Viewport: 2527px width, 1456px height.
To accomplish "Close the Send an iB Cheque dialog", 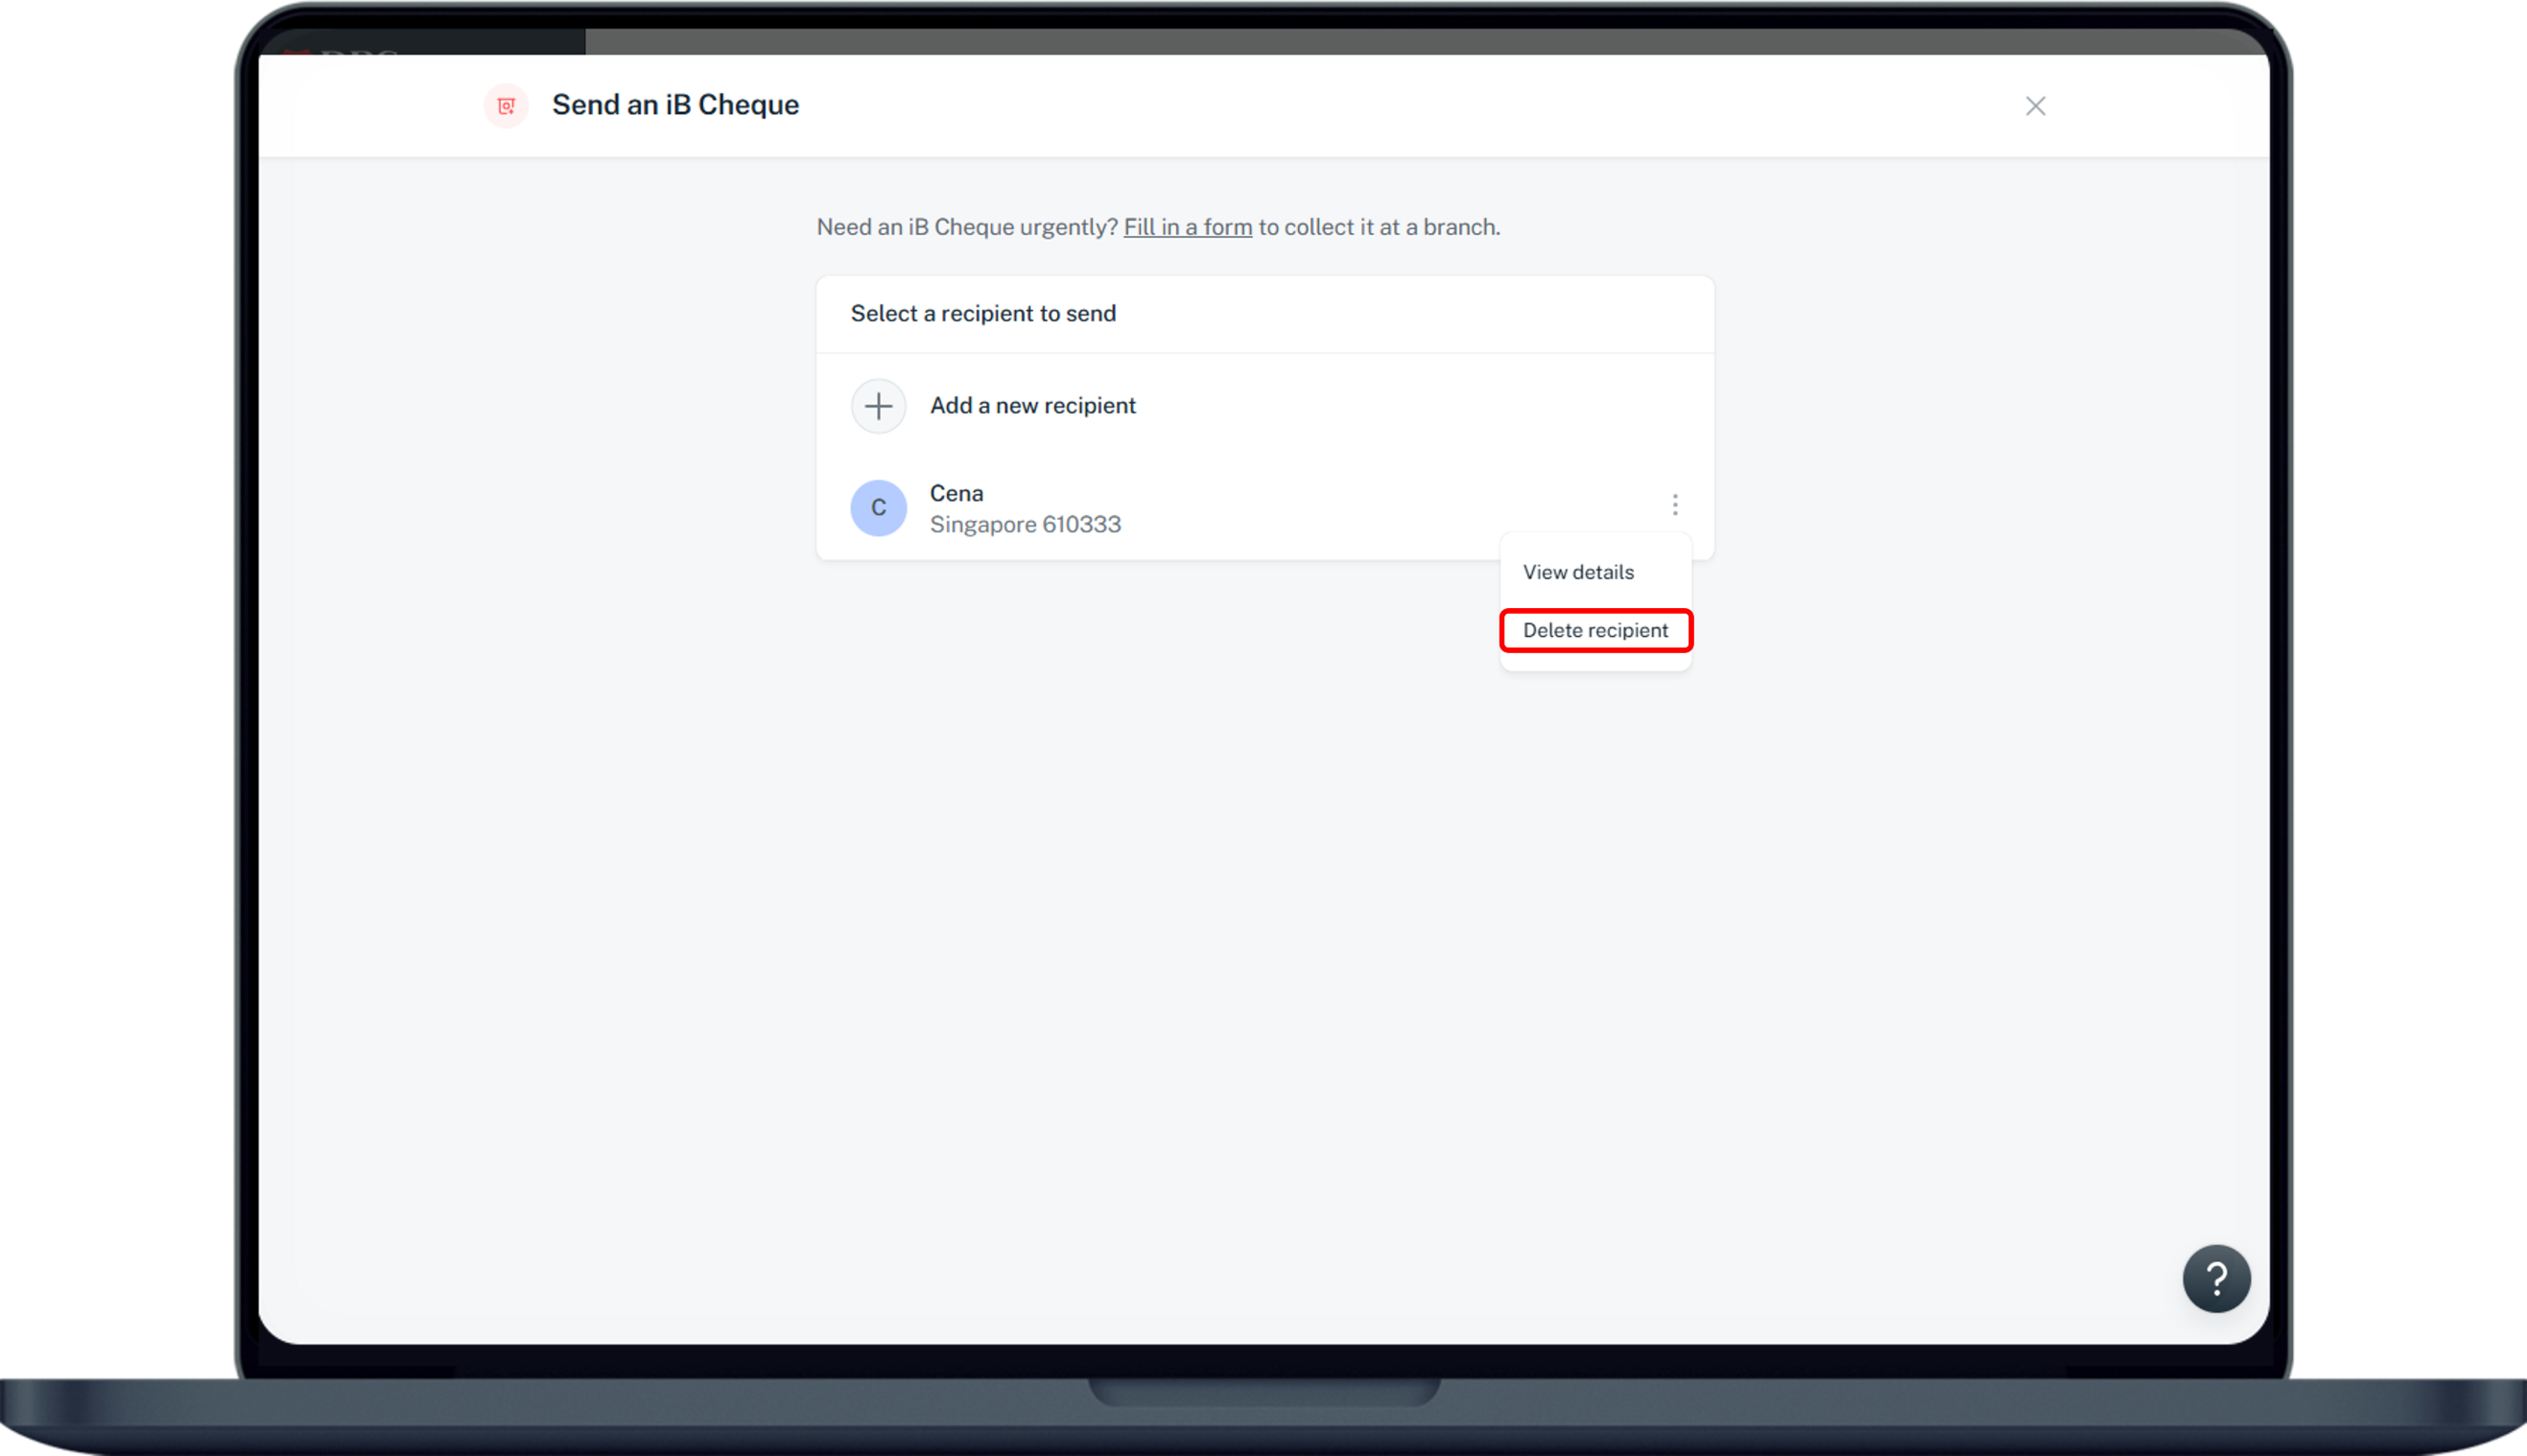I will [x=2035, y=106].
